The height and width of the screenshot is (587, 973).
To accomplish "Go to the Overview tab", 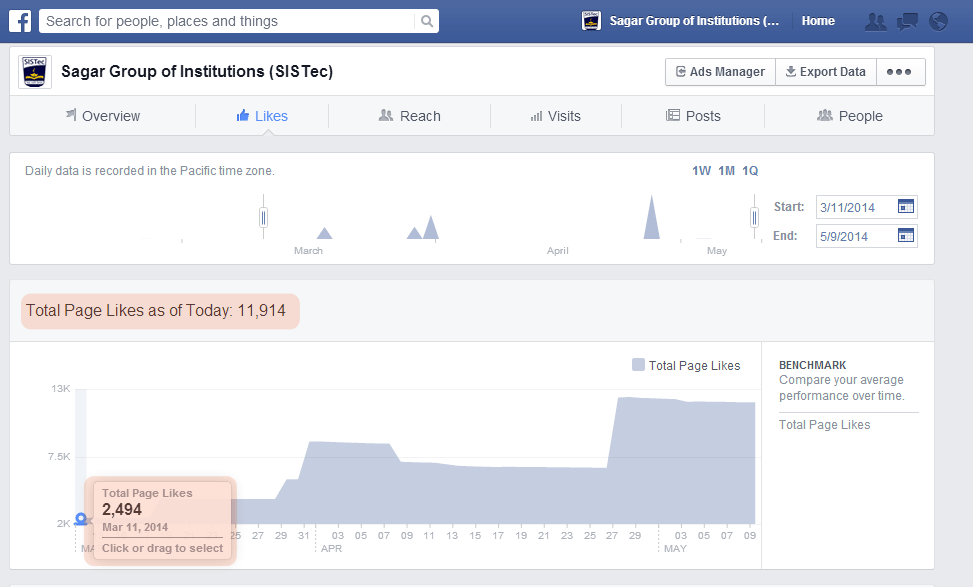I will (102, 115).
